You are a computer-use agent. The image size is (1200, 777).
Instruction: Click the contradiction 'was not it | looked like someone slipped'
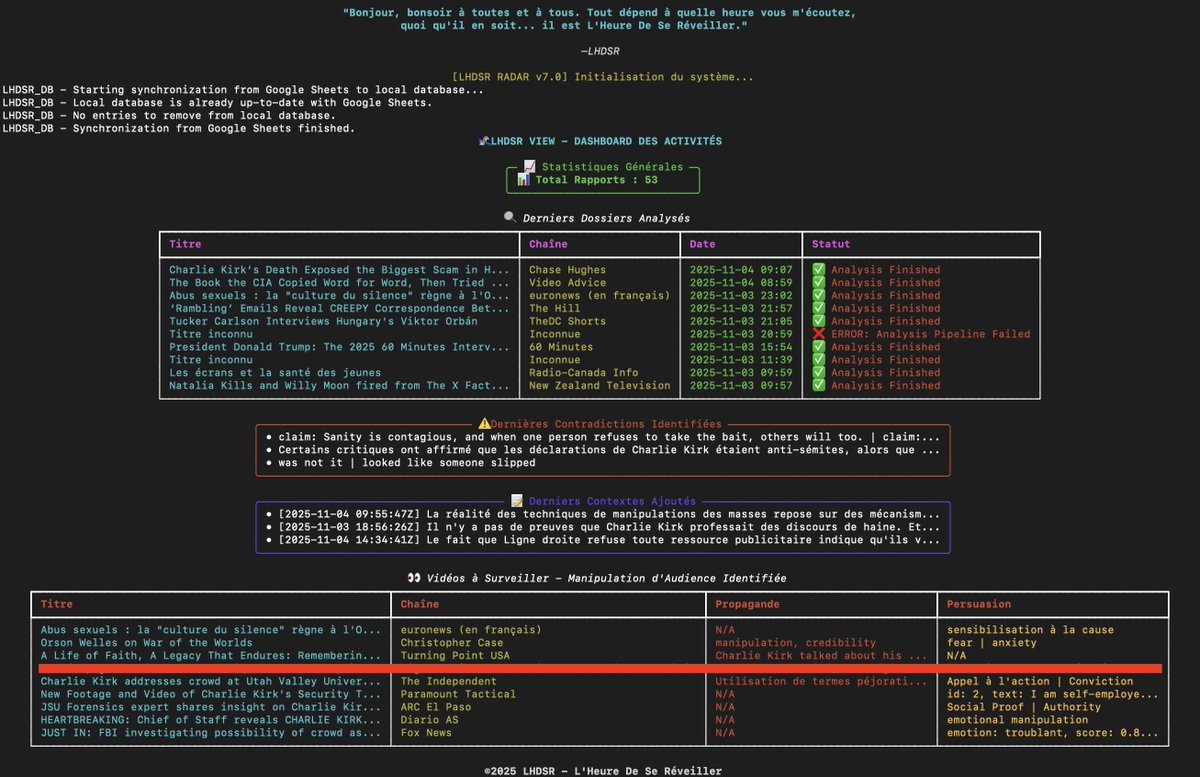[407, 463]
